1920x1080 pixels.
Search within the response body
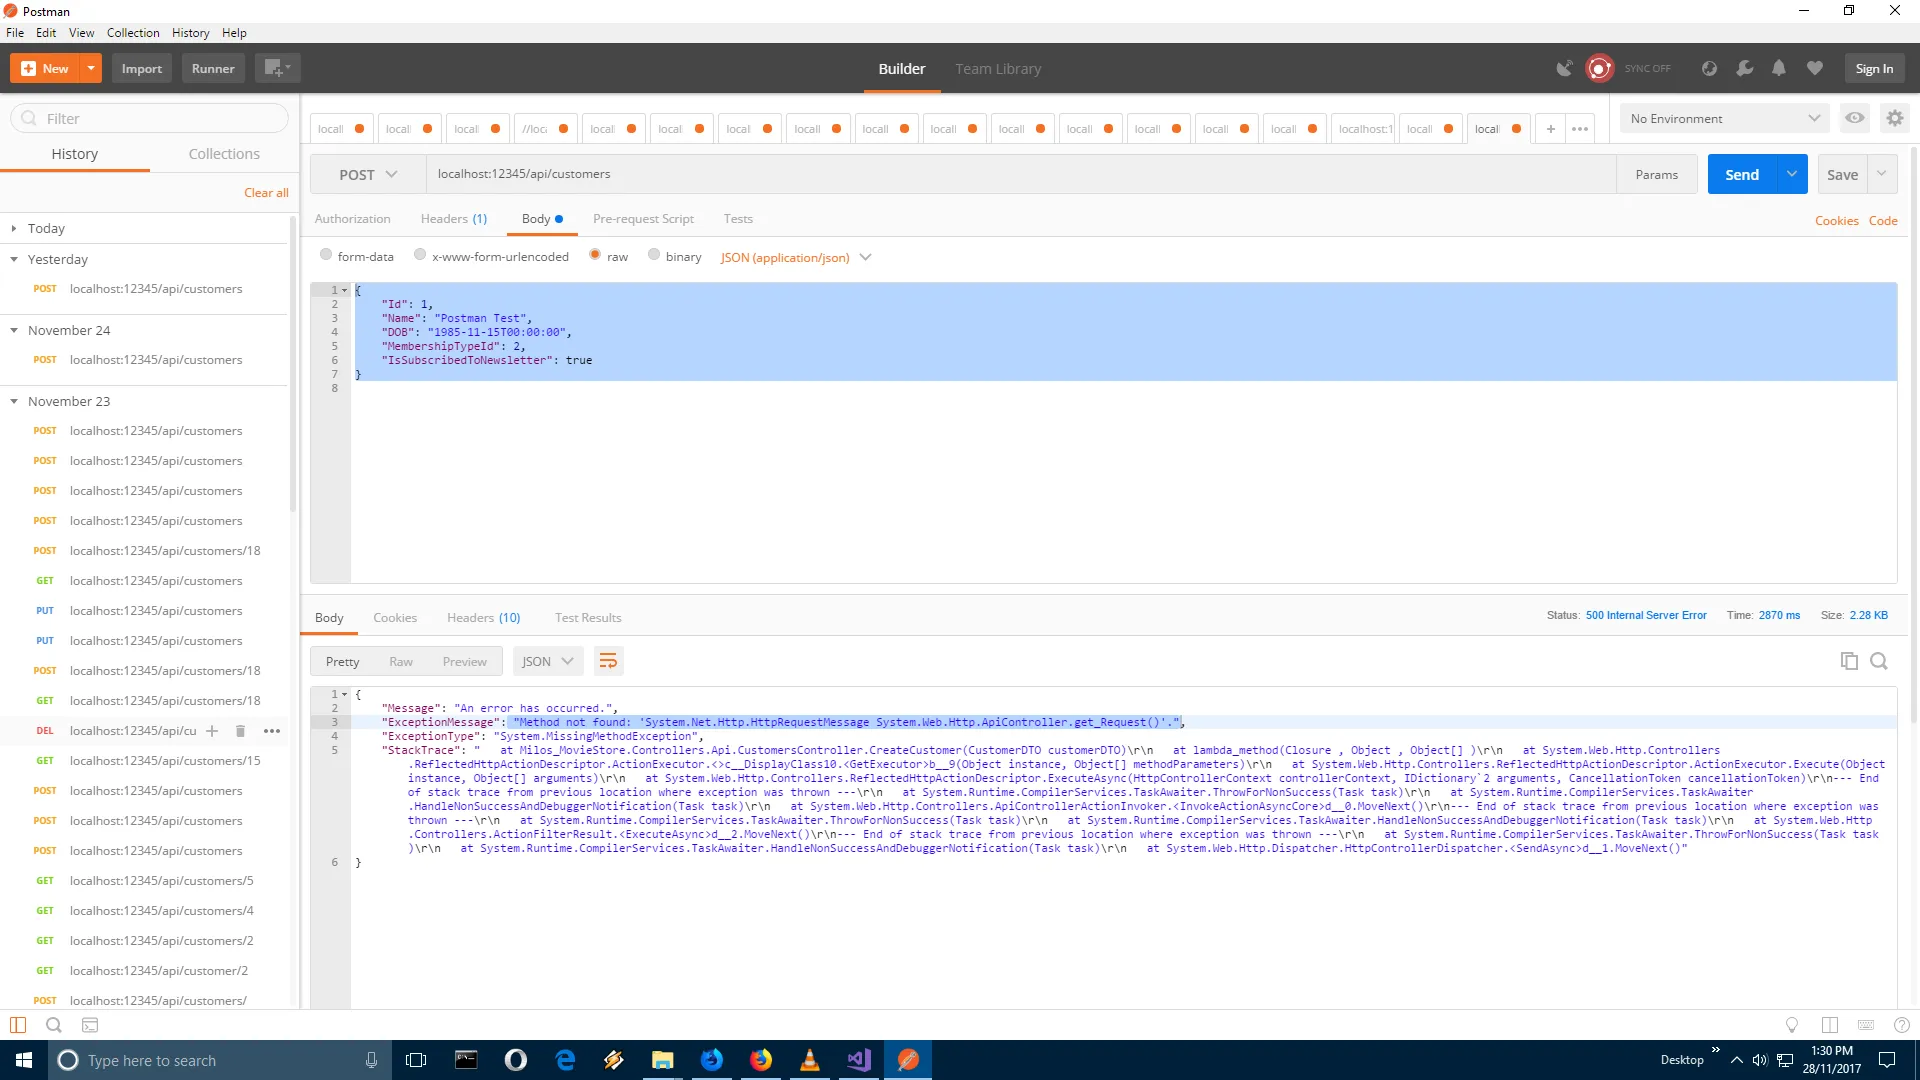pos(1879,661)
